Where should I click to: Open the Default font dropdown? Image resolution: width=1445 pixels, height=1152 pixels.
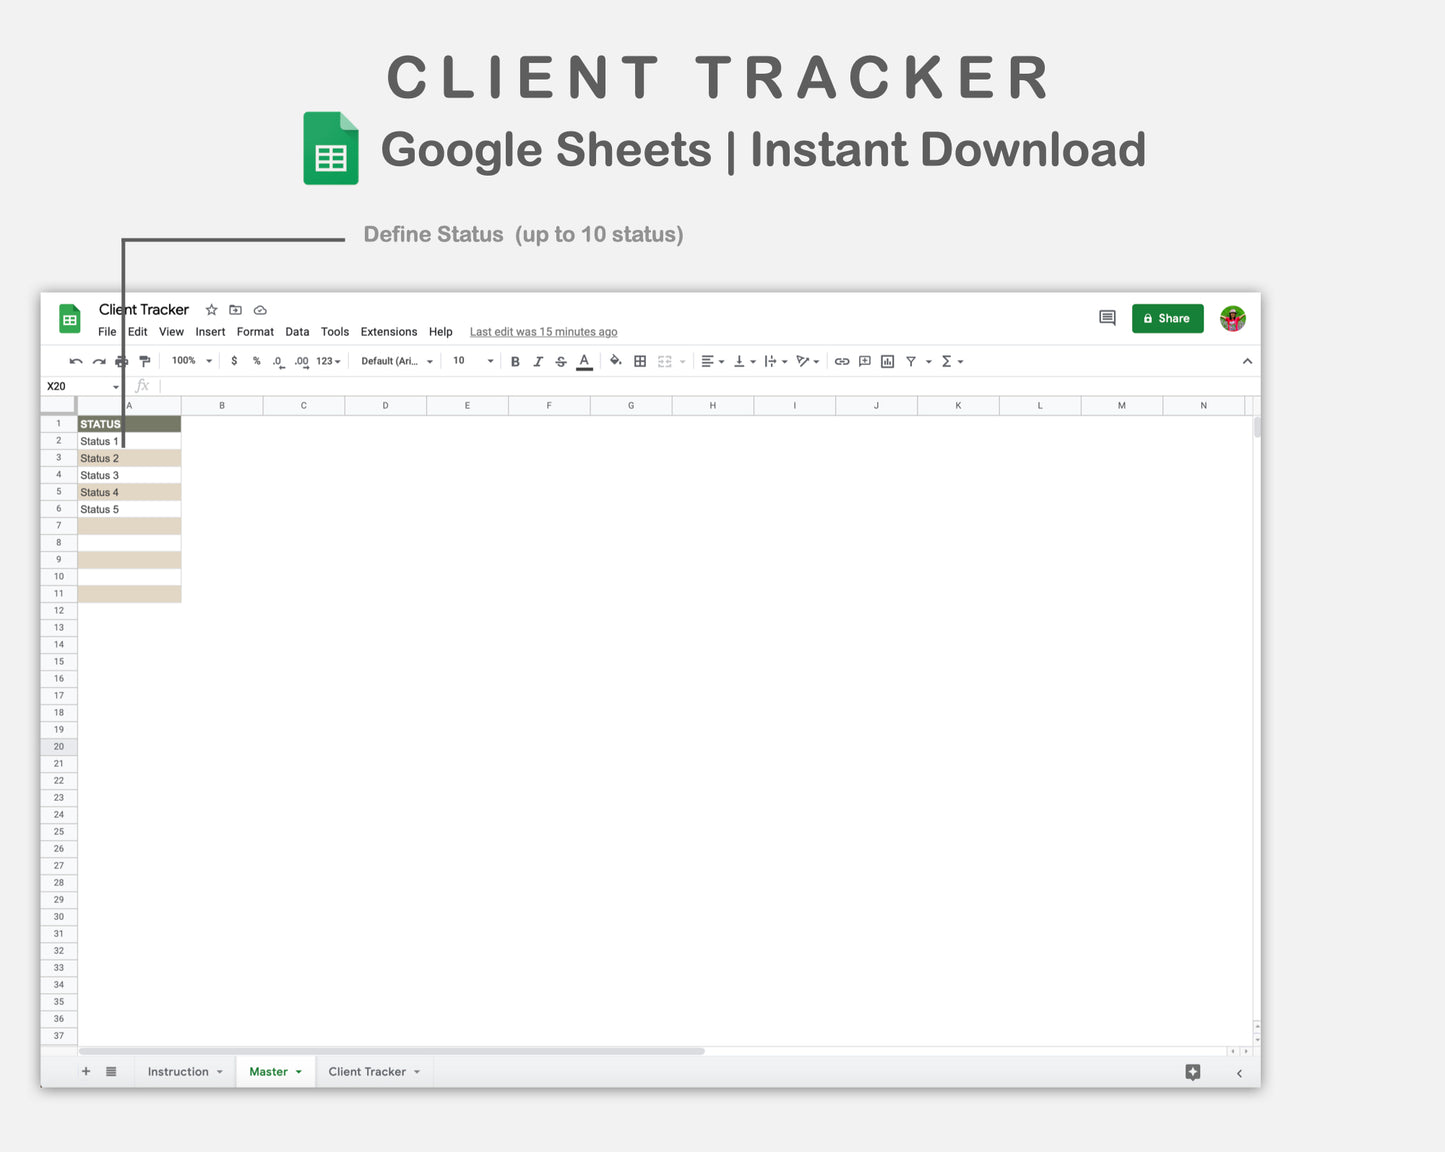[396, 361]
